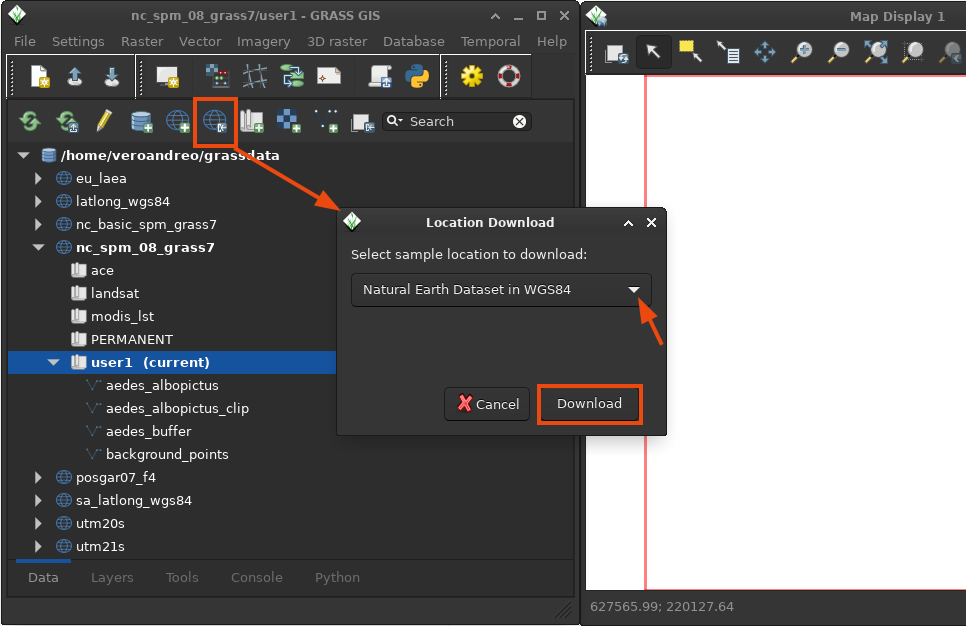Viewport: 966px width, 626px height.
Task: Select the background_points vector map
Action: (167, 454)
